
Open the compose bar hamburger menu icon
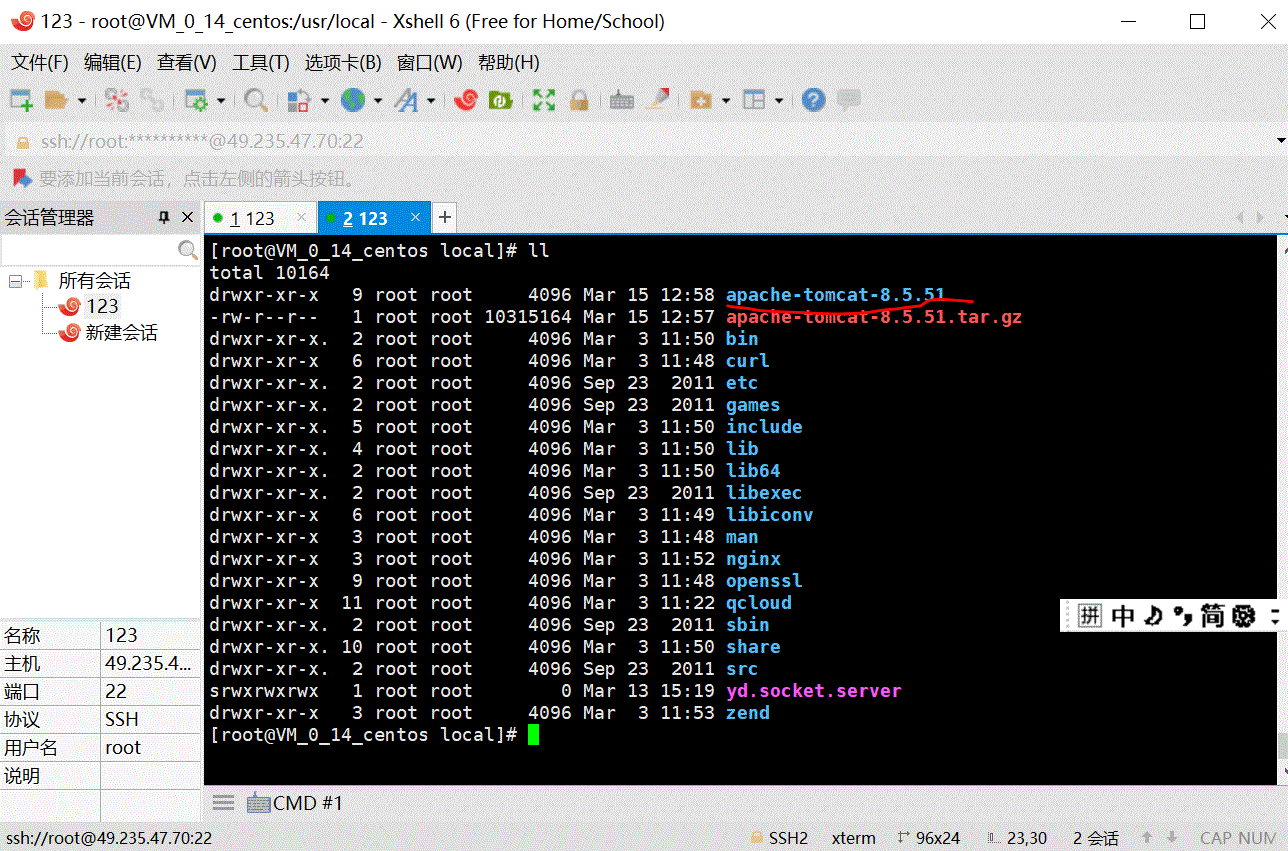pyautogui.click(x=224, y=803)
